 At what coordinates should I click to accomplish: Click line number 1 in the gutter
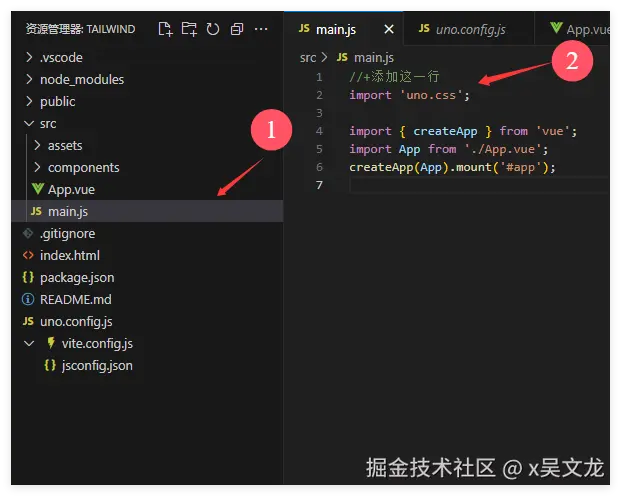coord(319,77)
